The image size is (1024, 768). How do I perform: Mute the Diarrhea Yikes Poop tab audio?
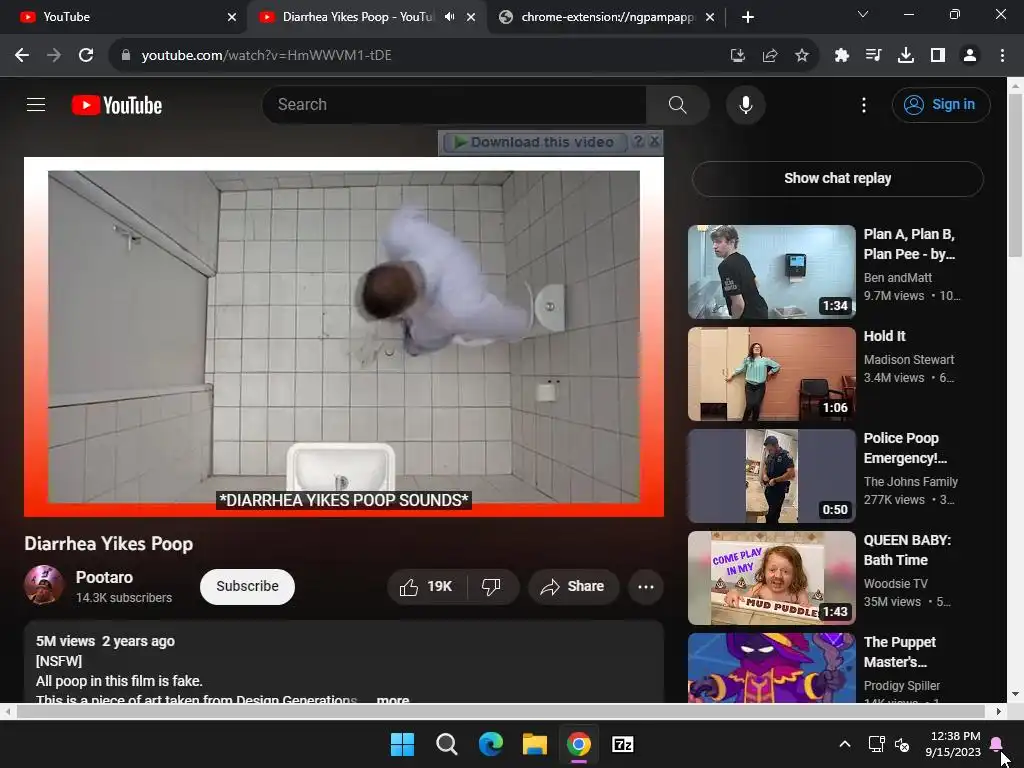click(x=449, y=17)
